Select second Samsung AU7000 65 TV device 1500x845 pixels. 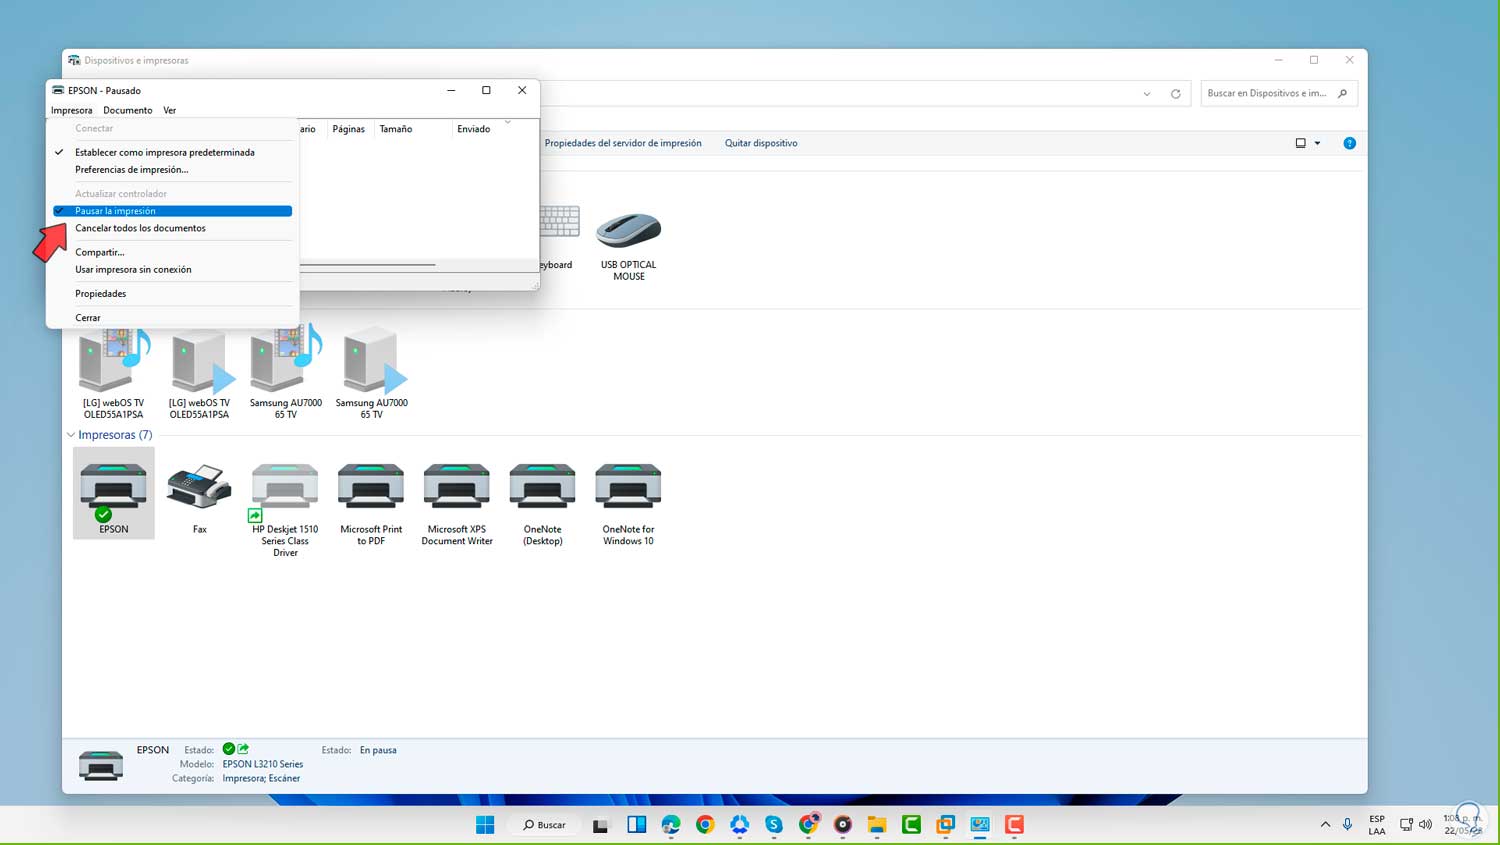[x=371, y=372]
